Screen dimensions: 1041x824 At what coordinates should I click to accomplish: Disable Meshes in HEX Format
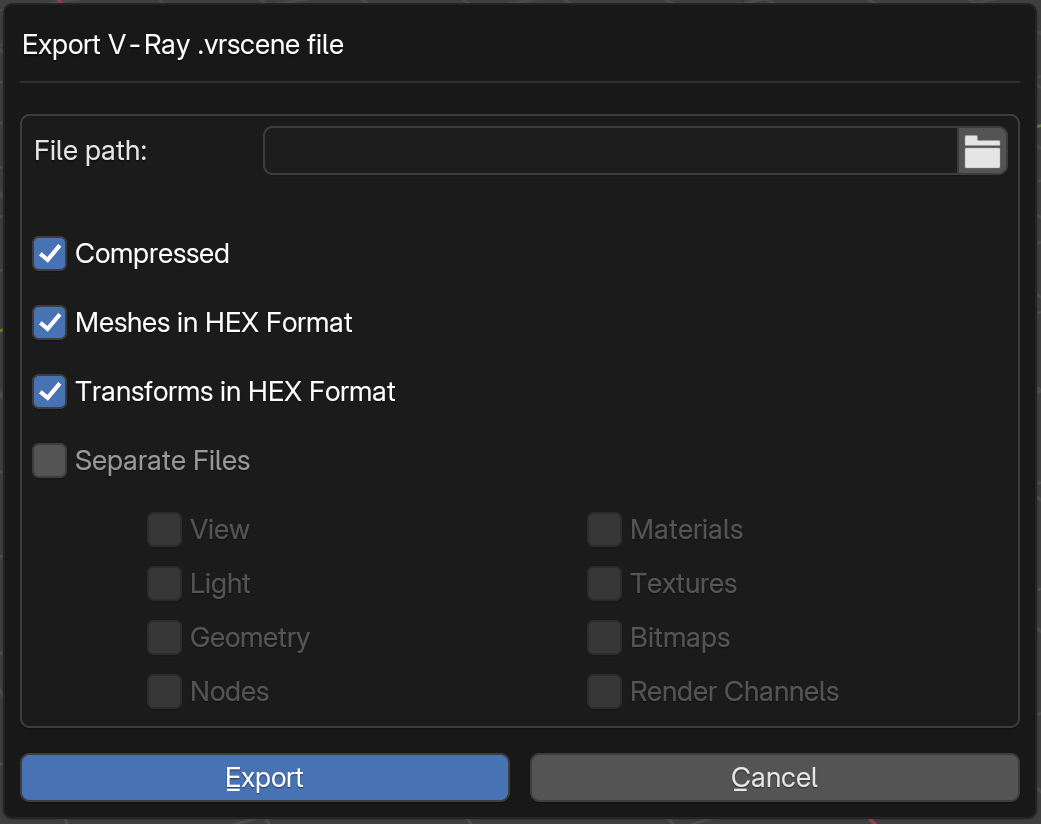point(50,323)
